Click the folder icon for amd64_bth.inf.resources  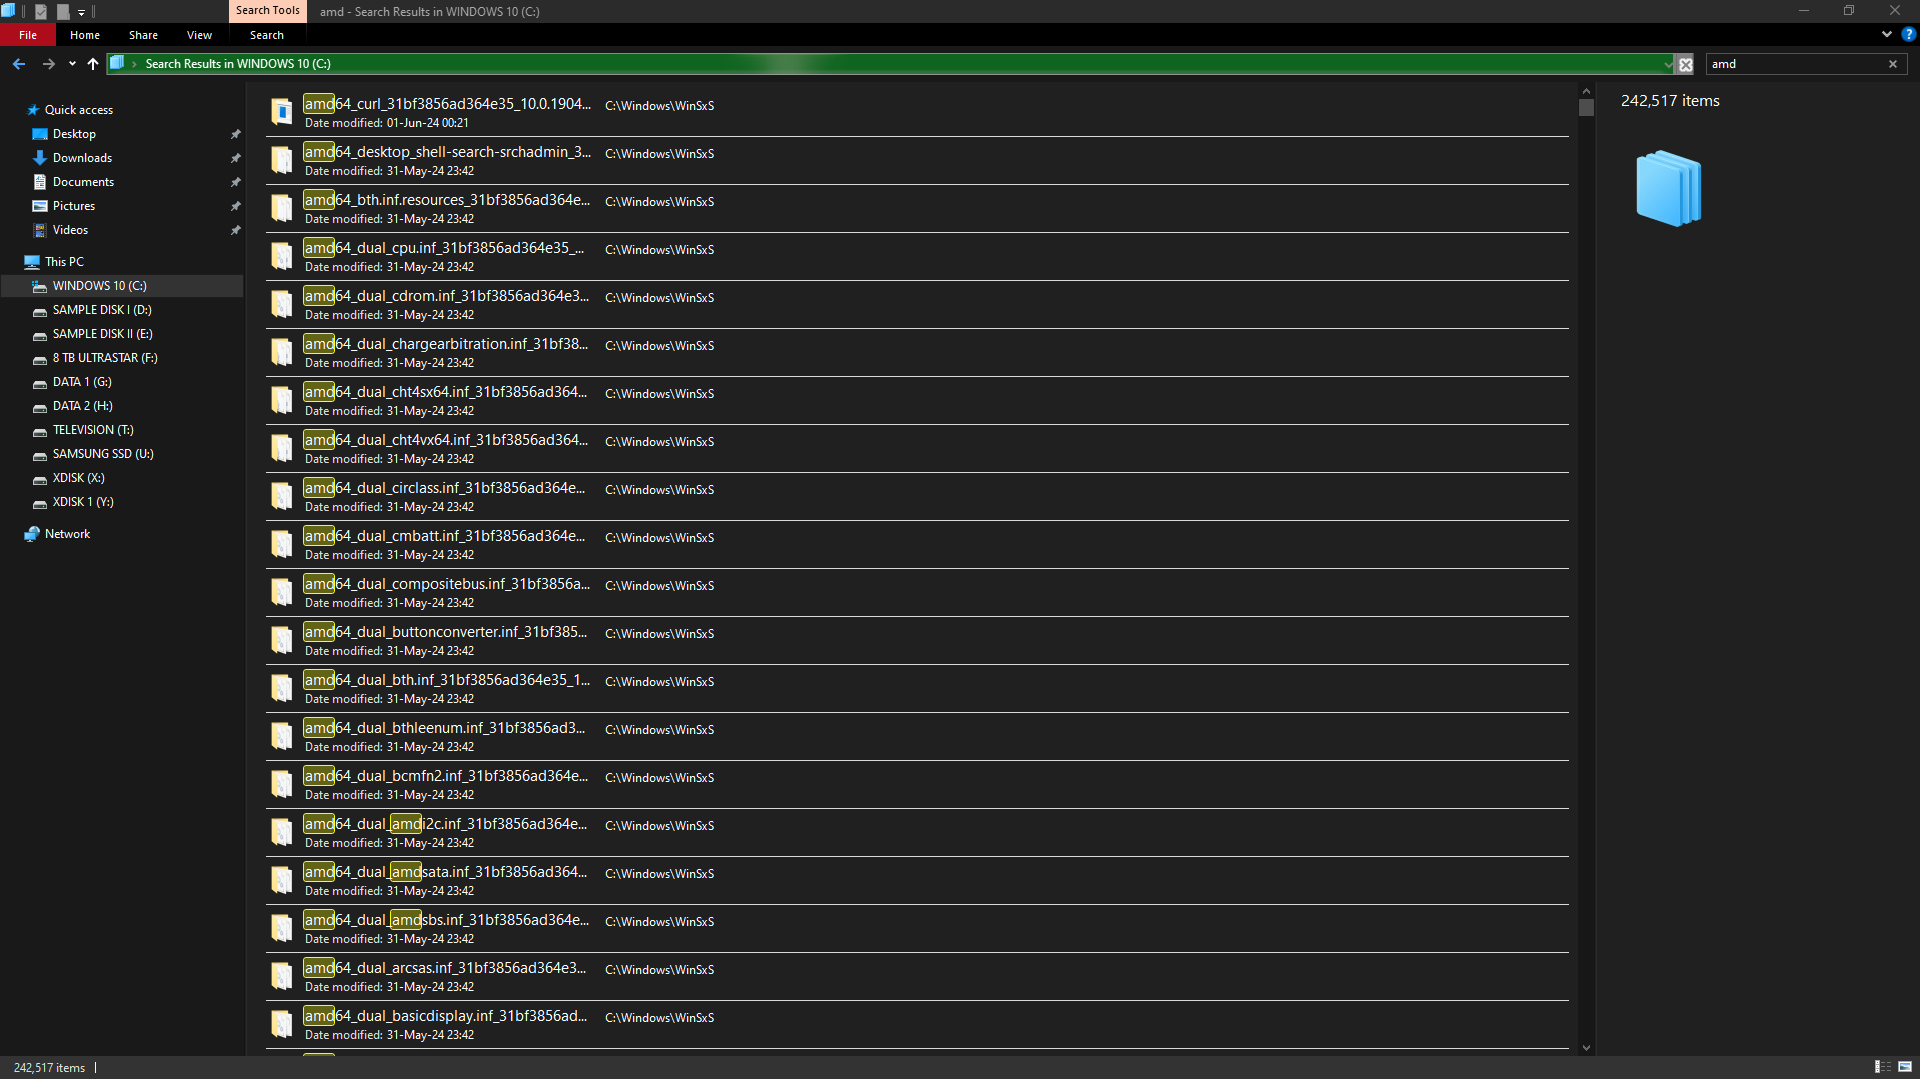[x=282, y=208]
